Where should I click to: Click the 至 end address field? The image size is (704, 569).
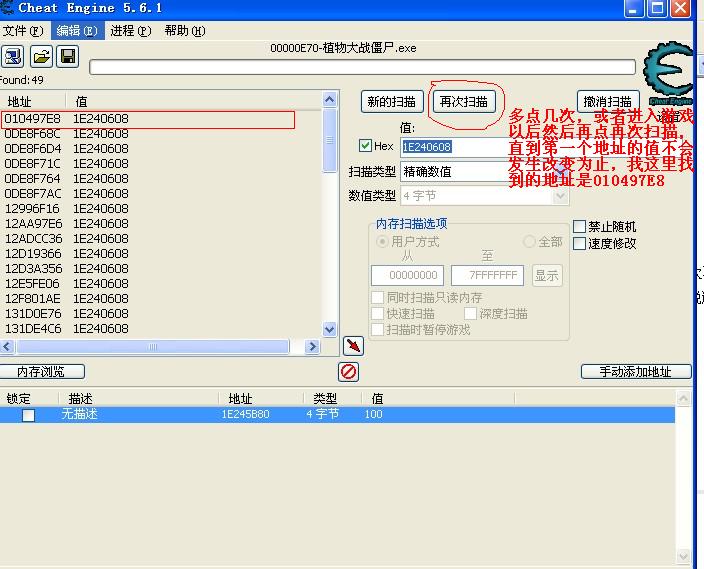[x=487, y=275]
